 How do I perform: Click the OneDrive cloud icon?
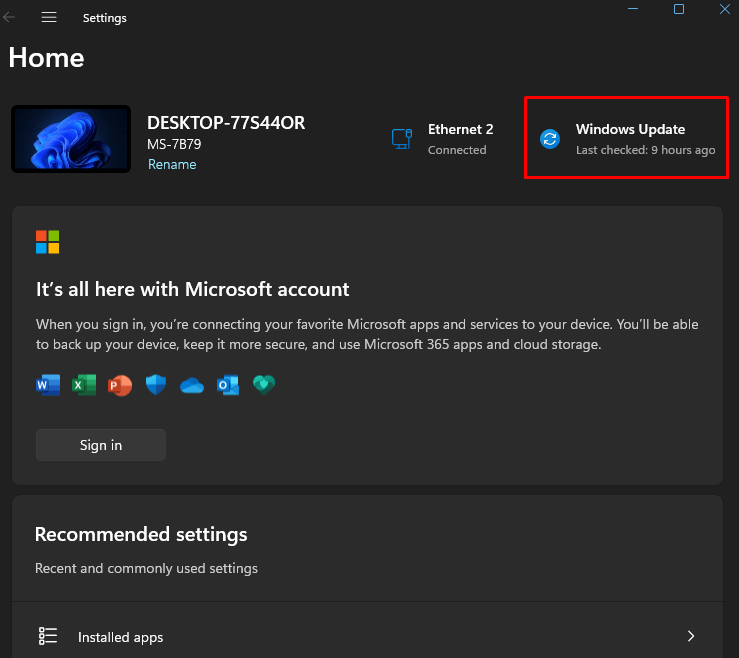click(192, 385)
